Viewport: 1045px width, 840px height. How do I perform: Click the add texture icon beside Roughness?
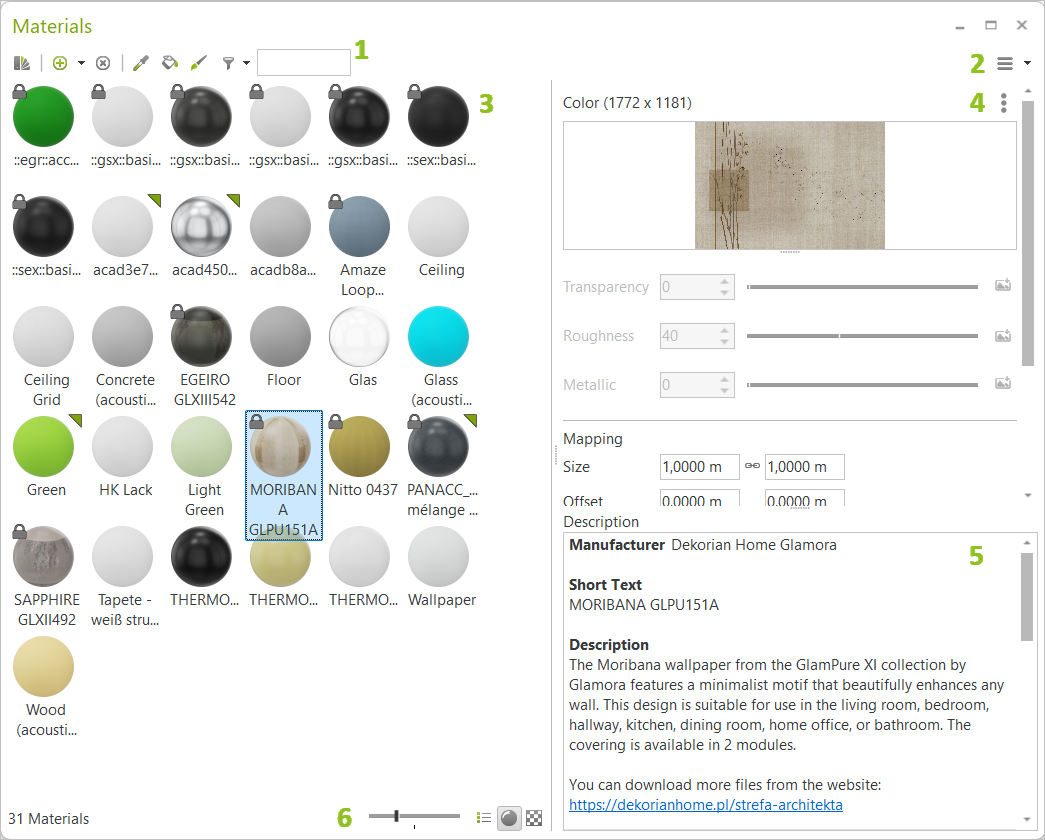[1003, 336]
